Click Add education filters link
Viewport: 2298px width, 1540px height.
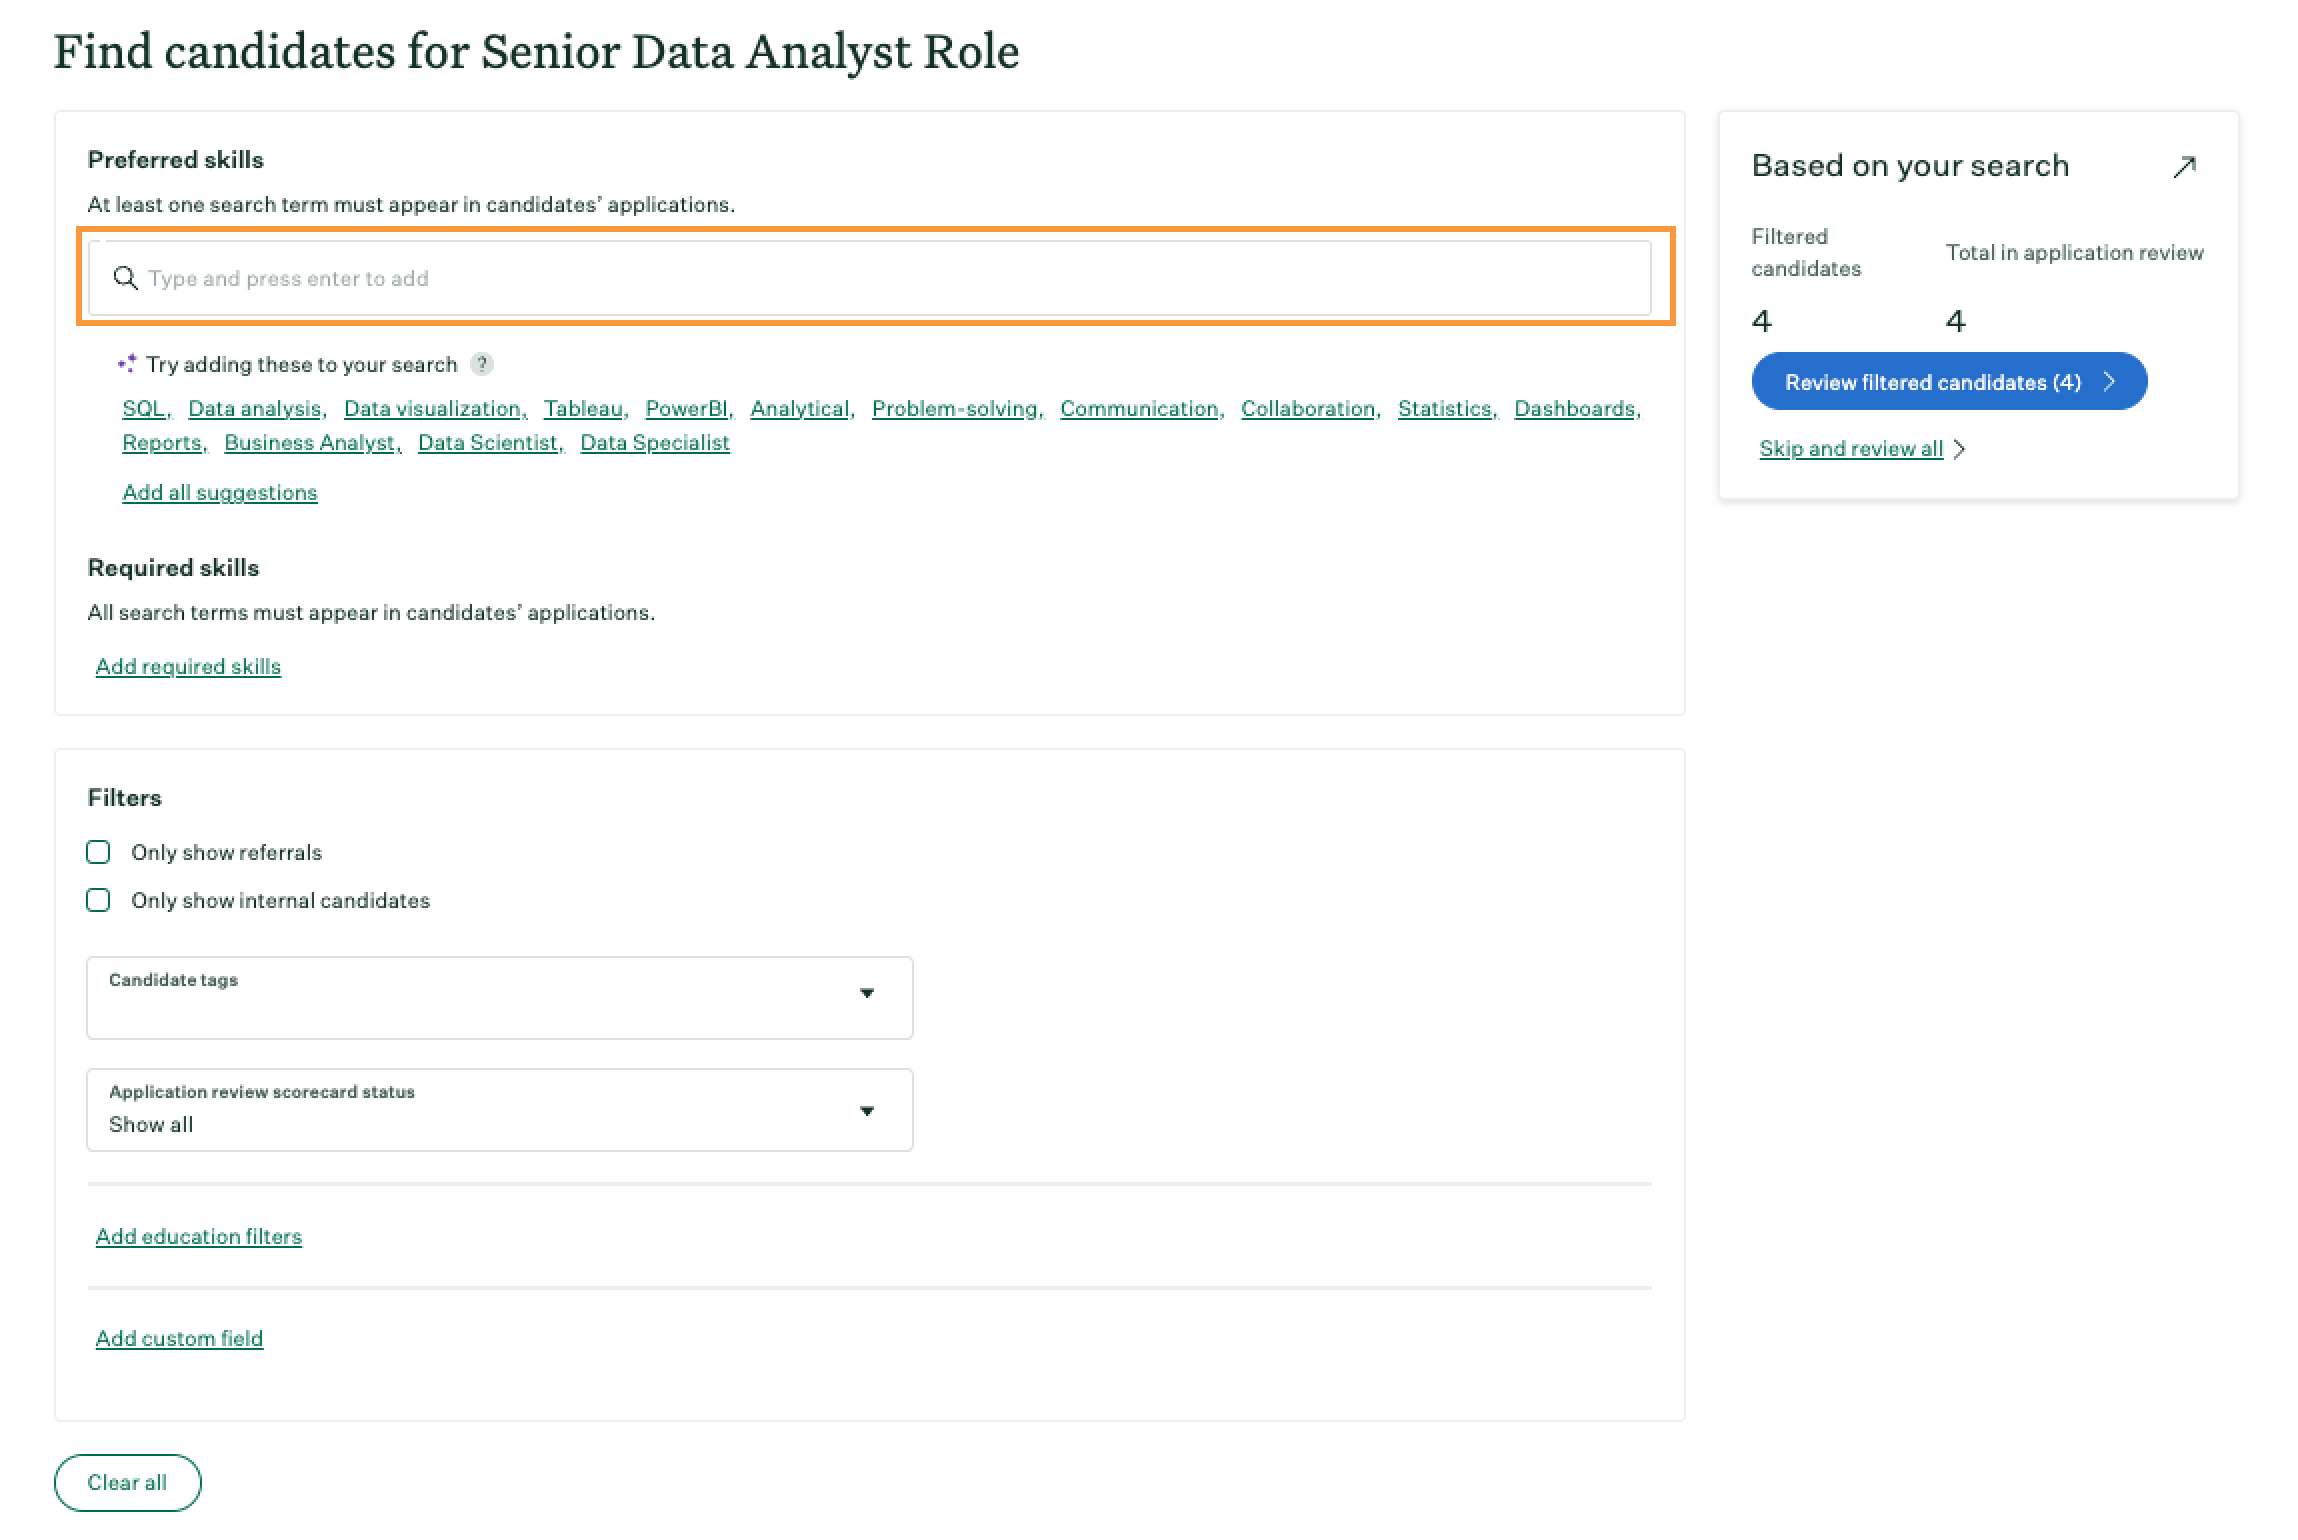(198, 1237)
